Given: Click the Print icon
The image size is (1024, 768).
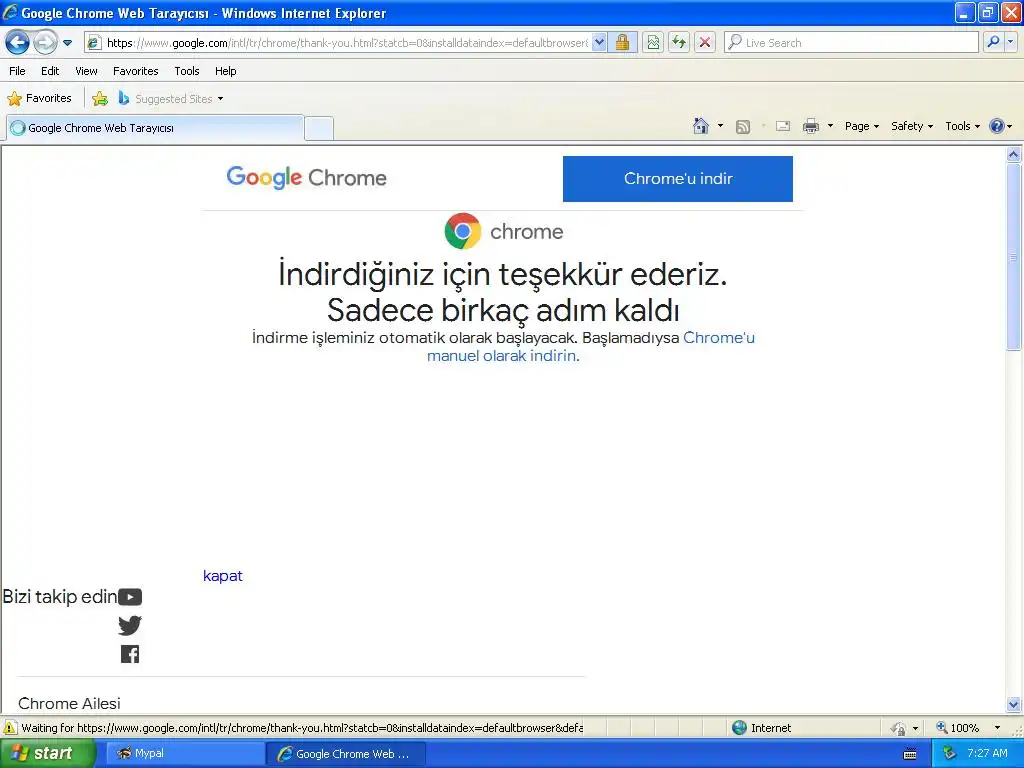Looking at the screenshot, I should pyautogui.click(x=810, y=126).
